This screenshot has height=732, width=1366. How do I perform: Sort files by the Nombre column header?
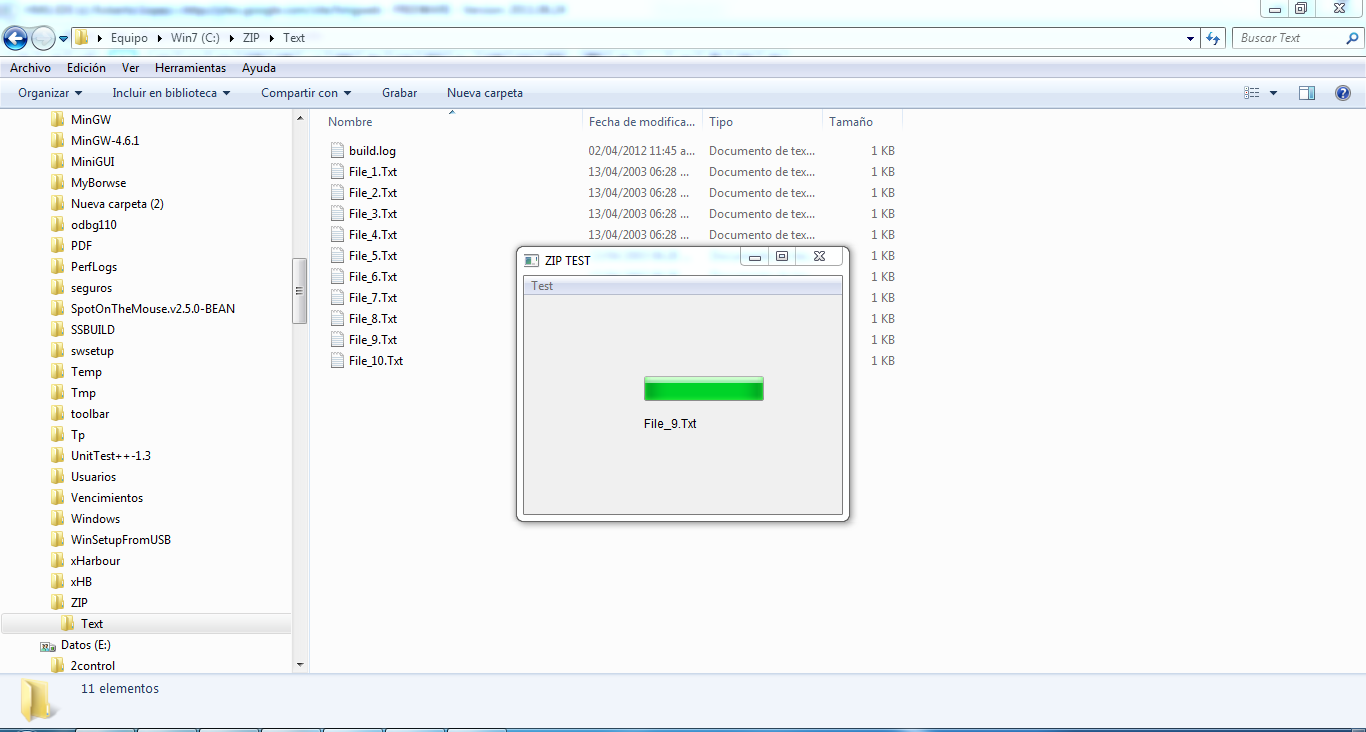[x=350, y=122]
